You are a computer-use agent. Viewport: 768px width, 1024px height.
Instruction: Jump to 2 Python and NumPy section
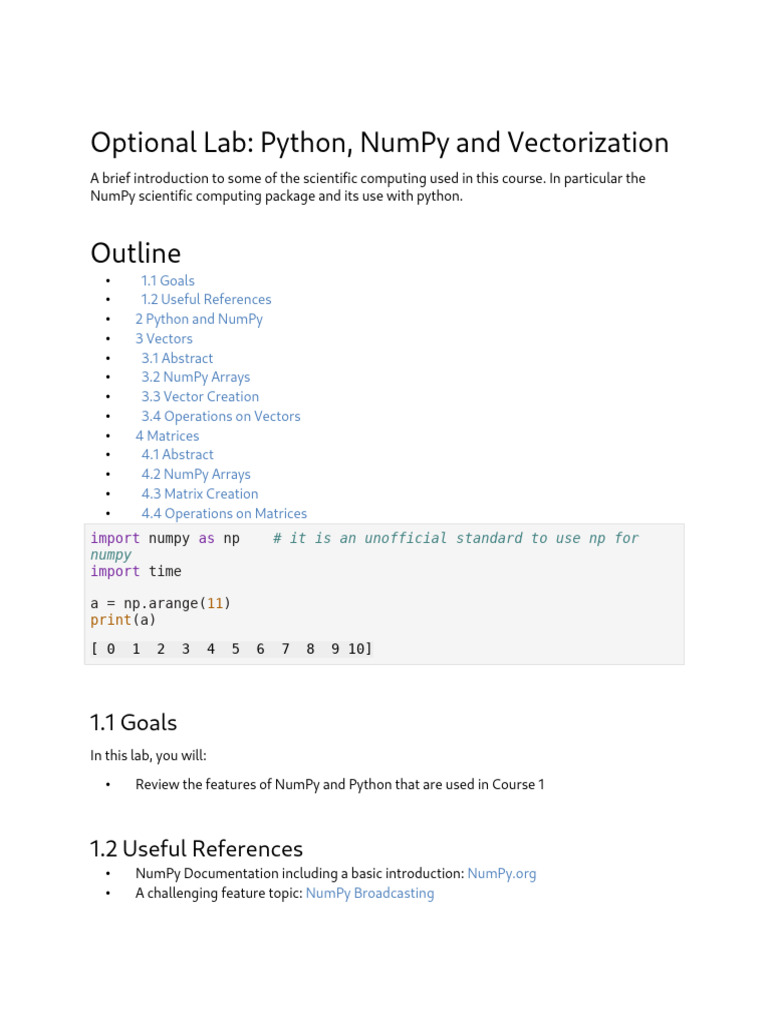click(199, 319)
